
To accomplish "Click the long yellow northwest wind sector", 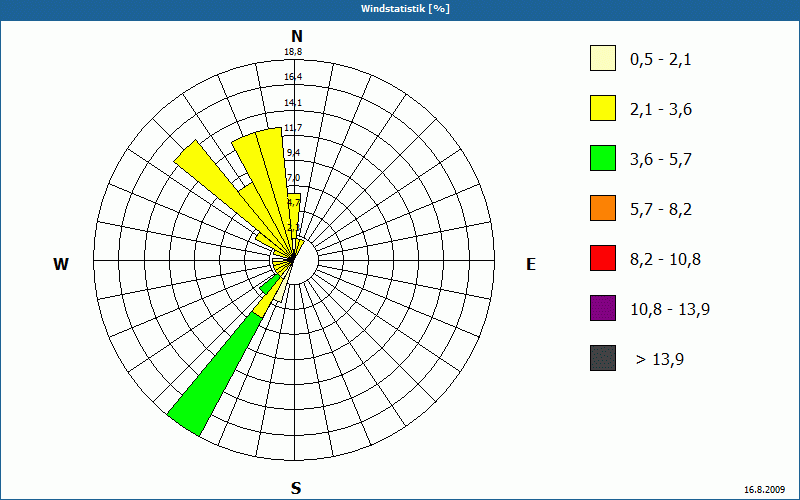I will pyautogui.click(x=219, y=186).
